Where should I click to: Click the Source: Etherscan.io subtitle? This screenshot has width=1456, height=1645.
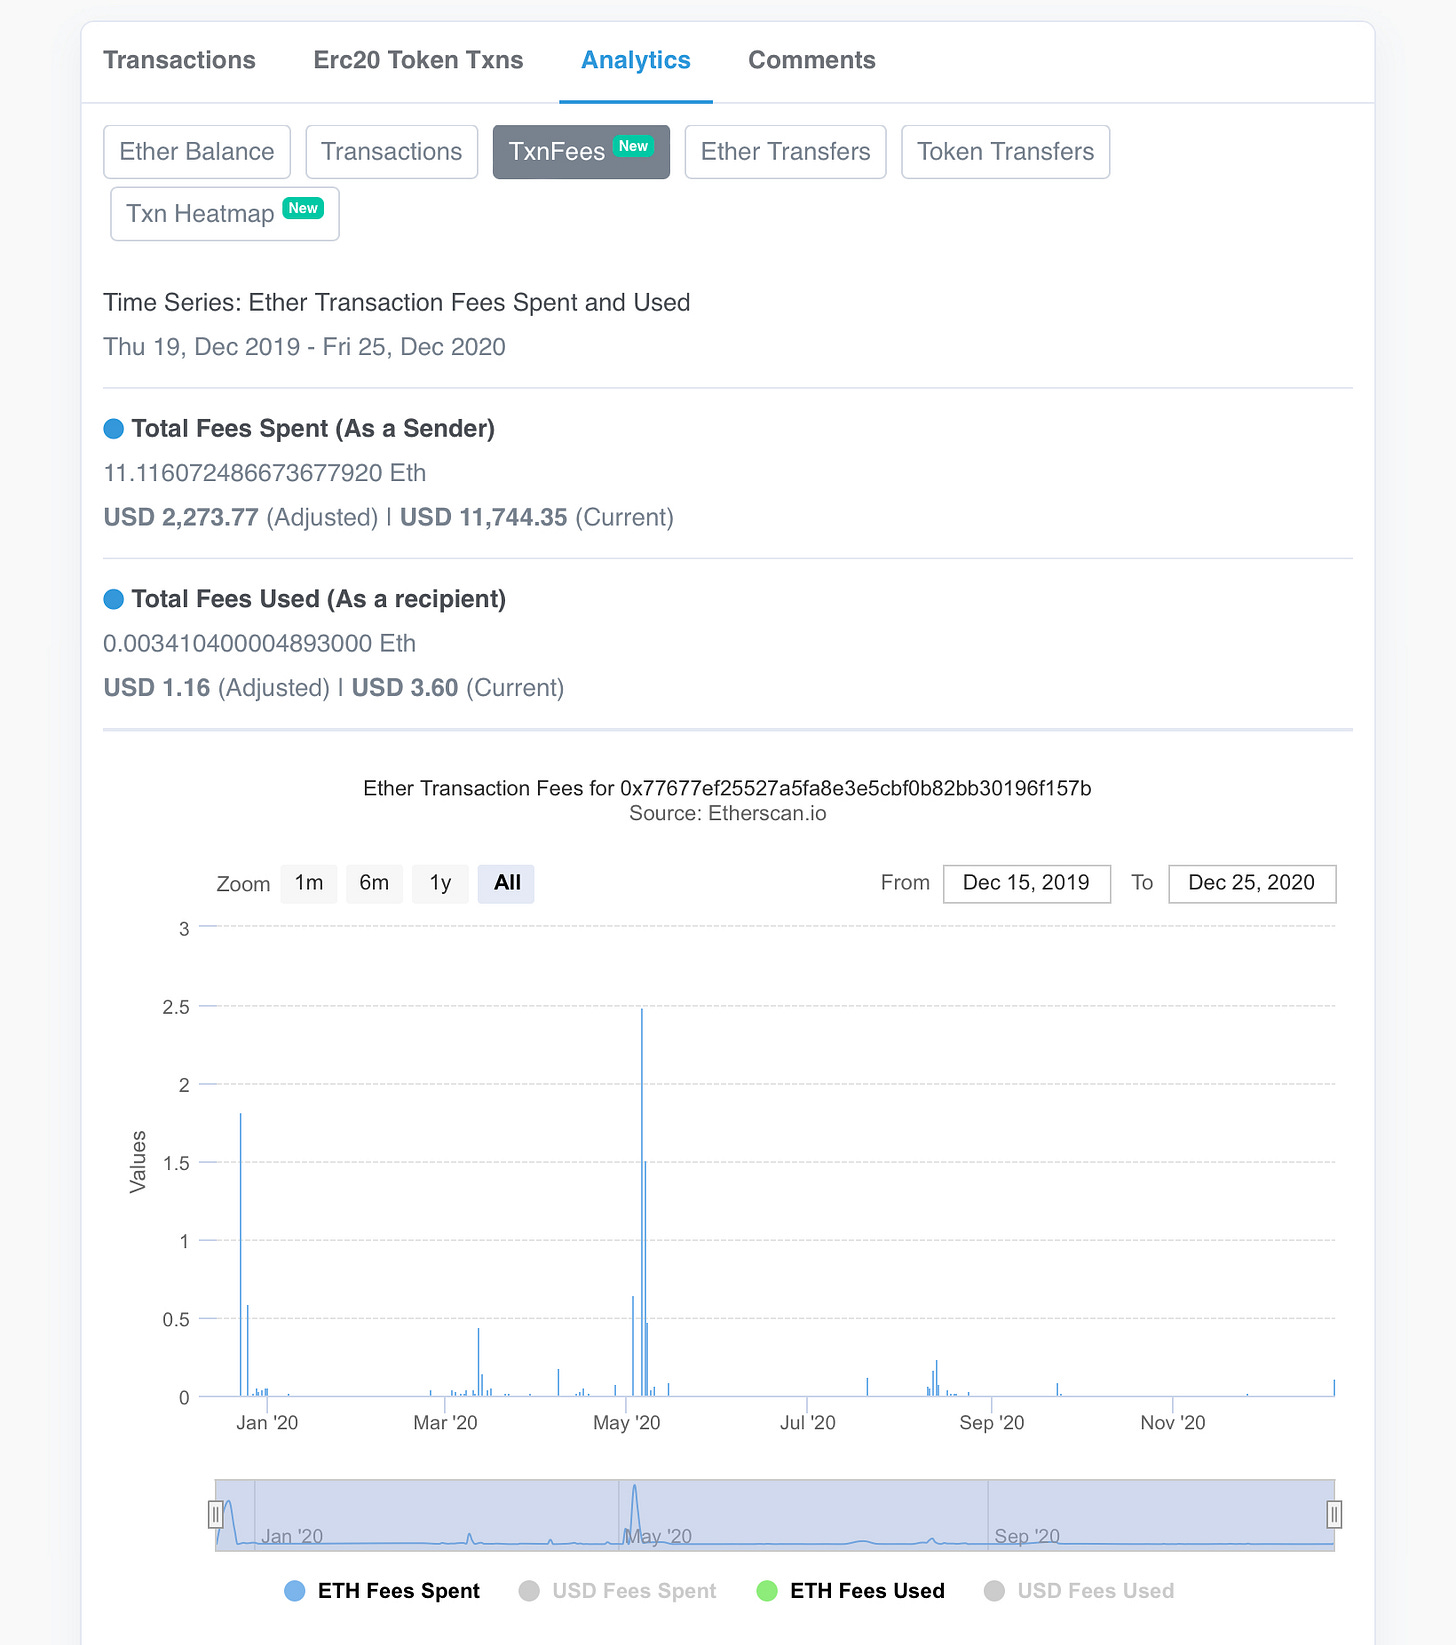tap(728, 813)
